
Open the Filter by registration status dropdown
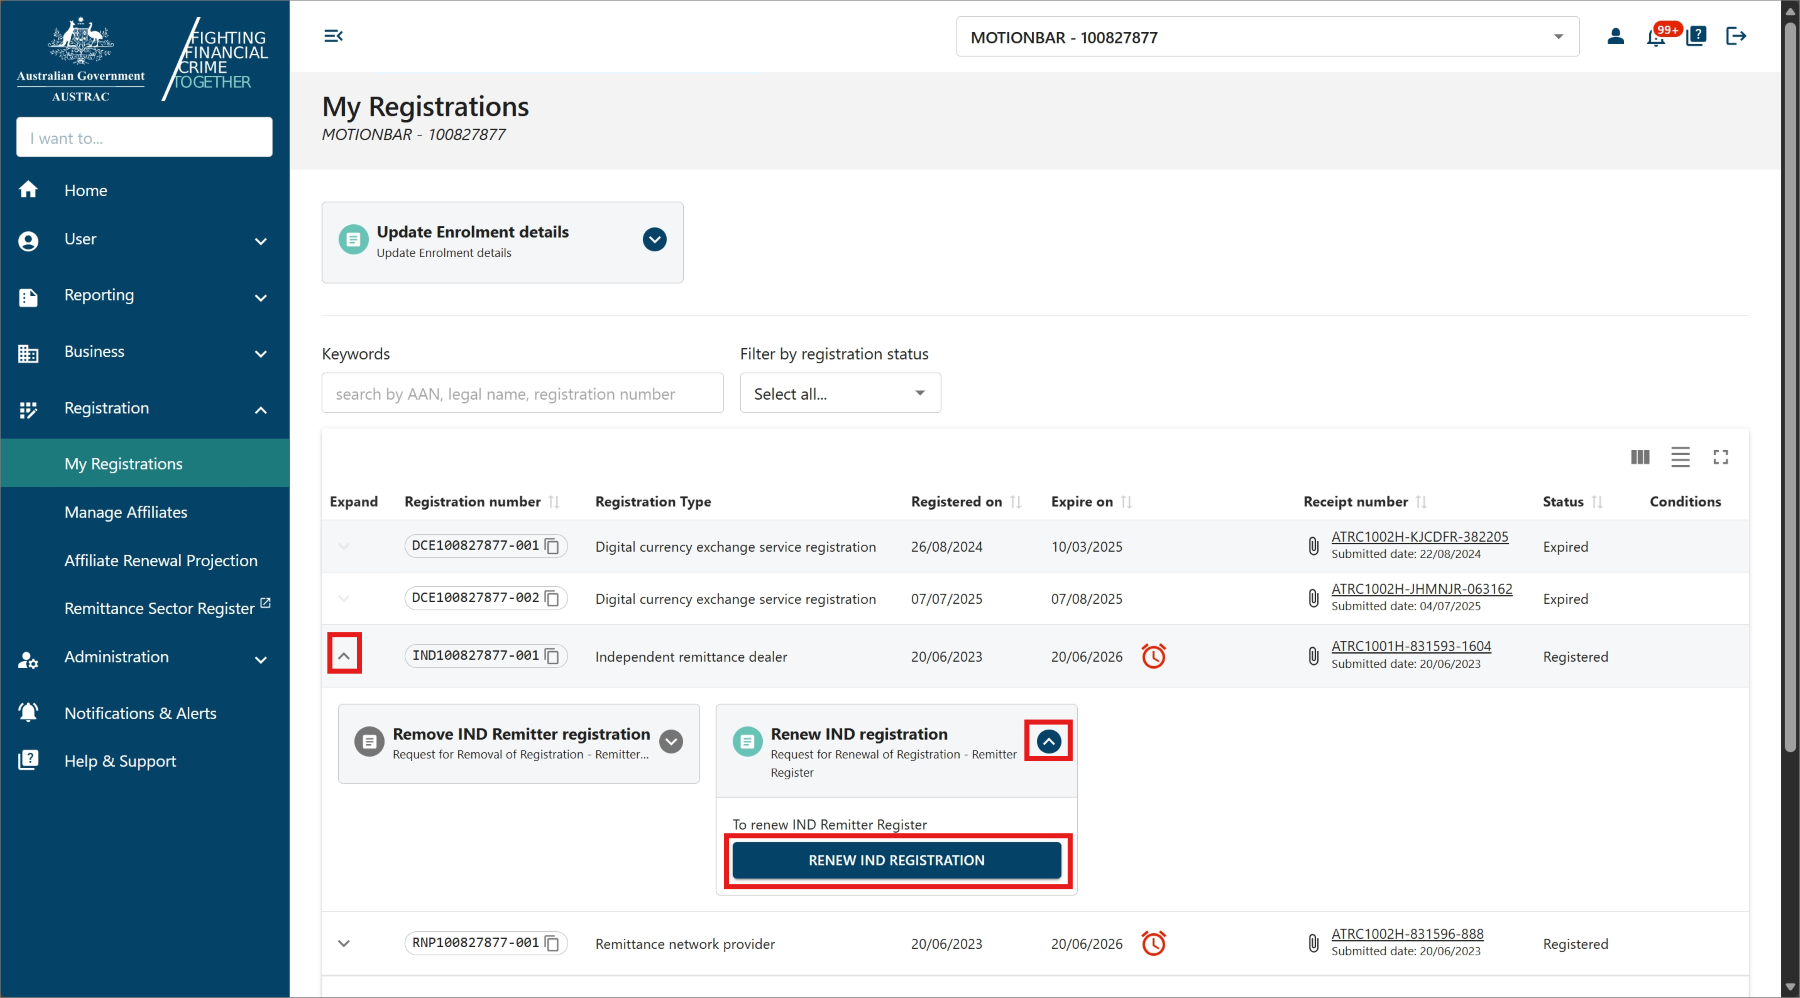tap(839, 394)
